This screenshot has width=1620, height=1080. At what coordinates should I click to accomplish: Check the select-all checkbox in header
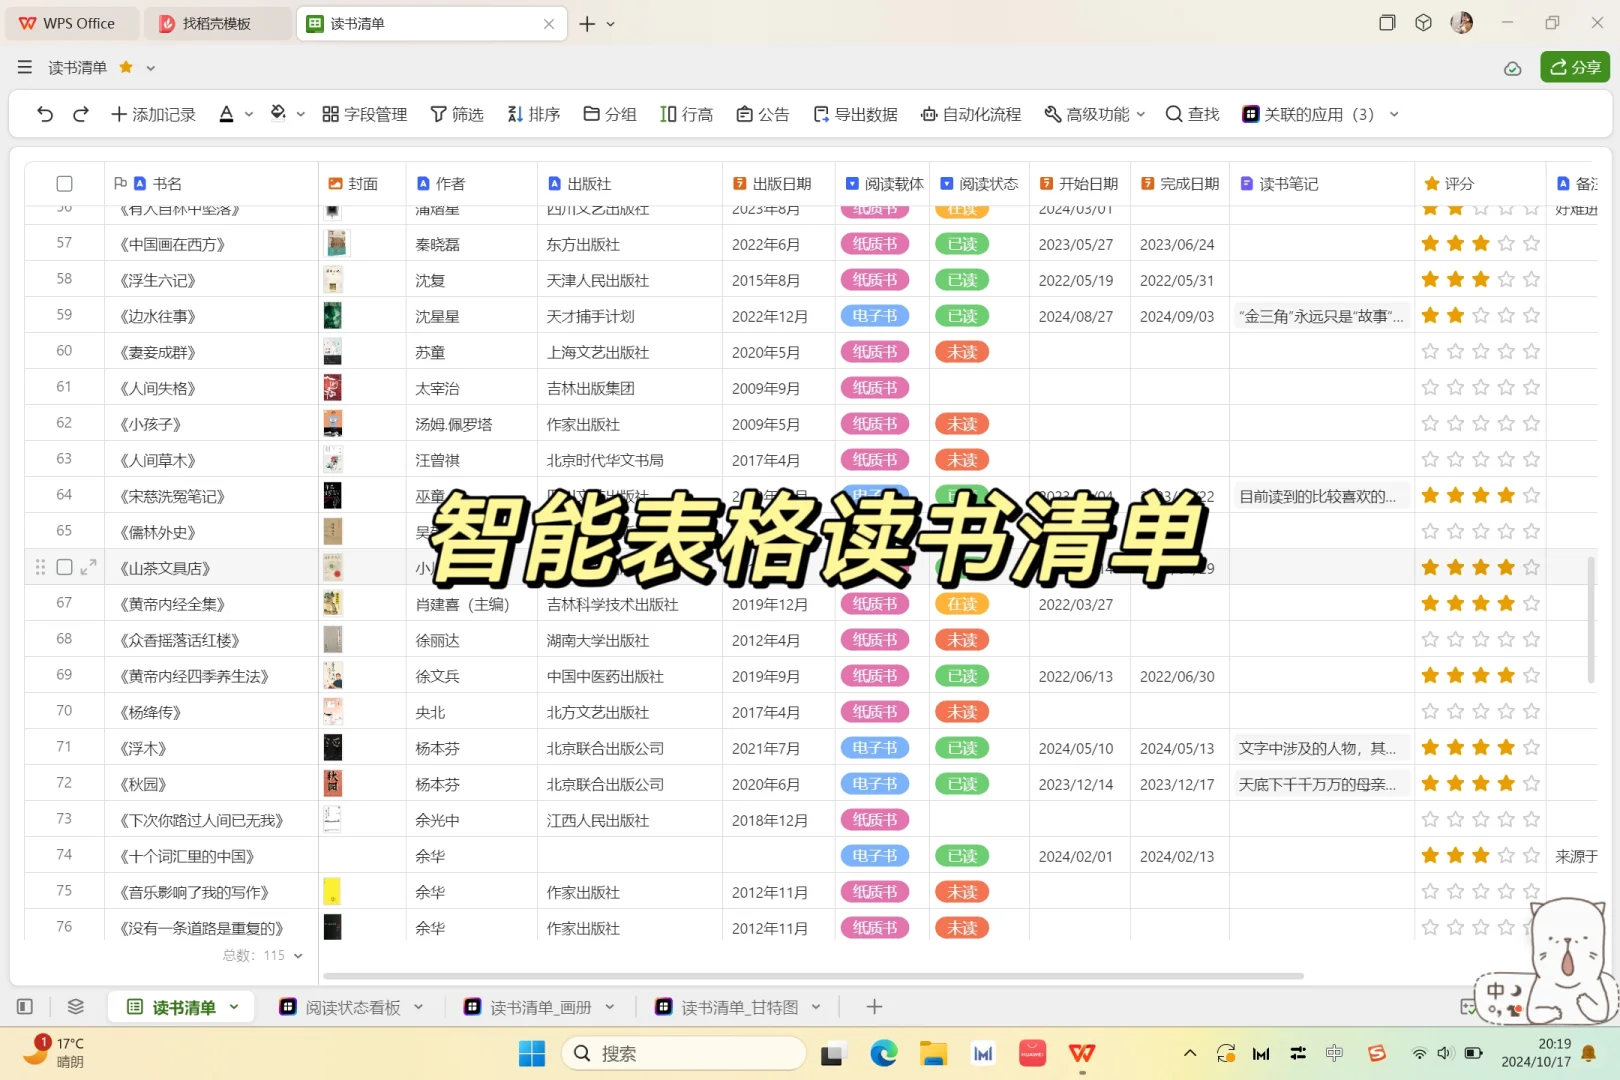point(65,184)
